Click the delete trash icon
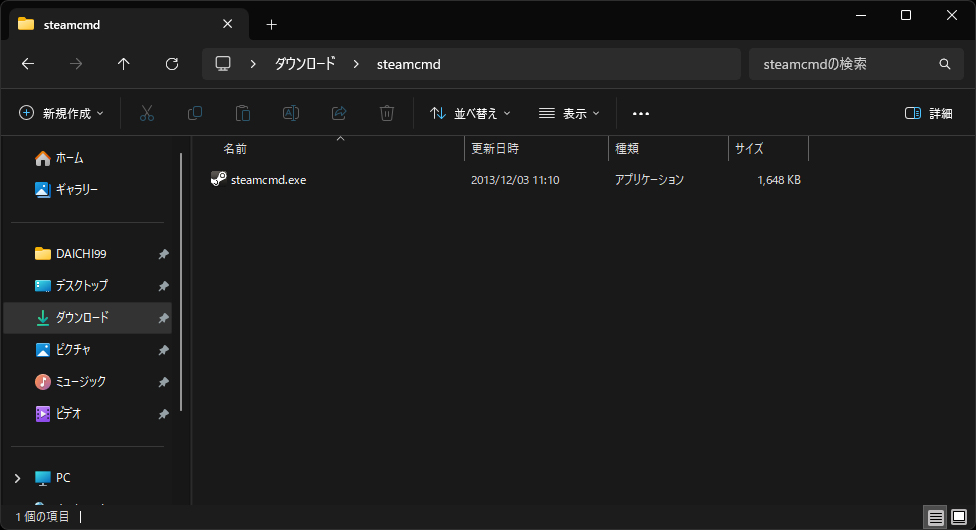Viewport: 976px width, 530px height. point(387,113)
